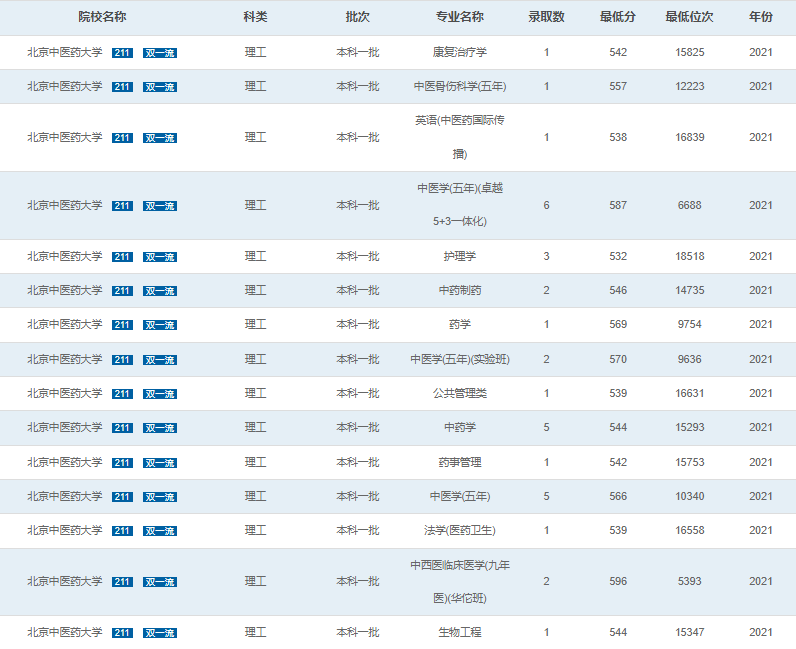Click the 211 badge in the 中药学 row

tap(122, 428)
